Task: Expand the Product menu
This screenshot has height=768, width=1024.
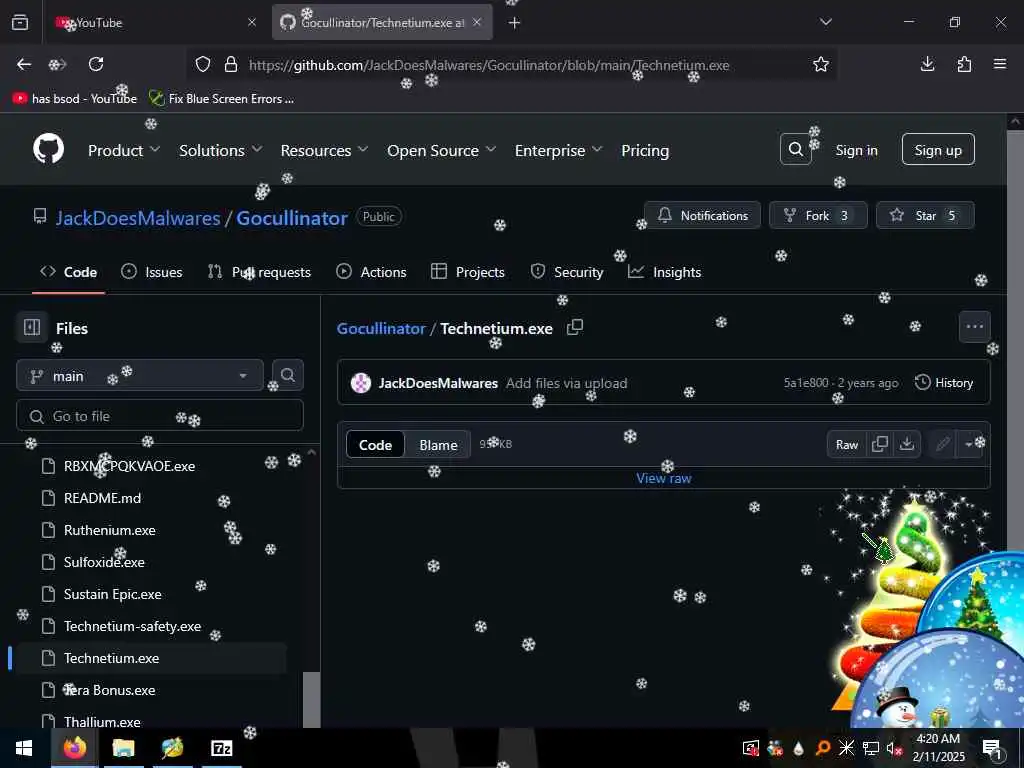Action: tap(123, 150)
